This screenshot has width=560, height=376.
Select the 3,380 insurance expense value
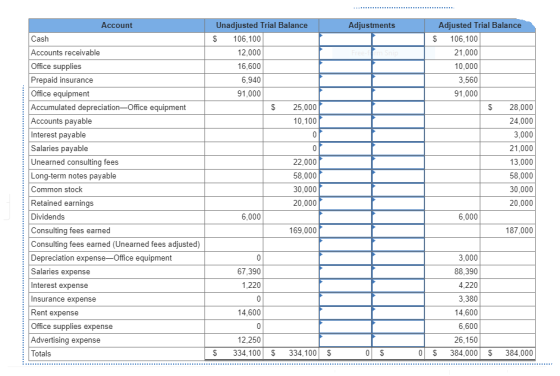coord(468,299)
